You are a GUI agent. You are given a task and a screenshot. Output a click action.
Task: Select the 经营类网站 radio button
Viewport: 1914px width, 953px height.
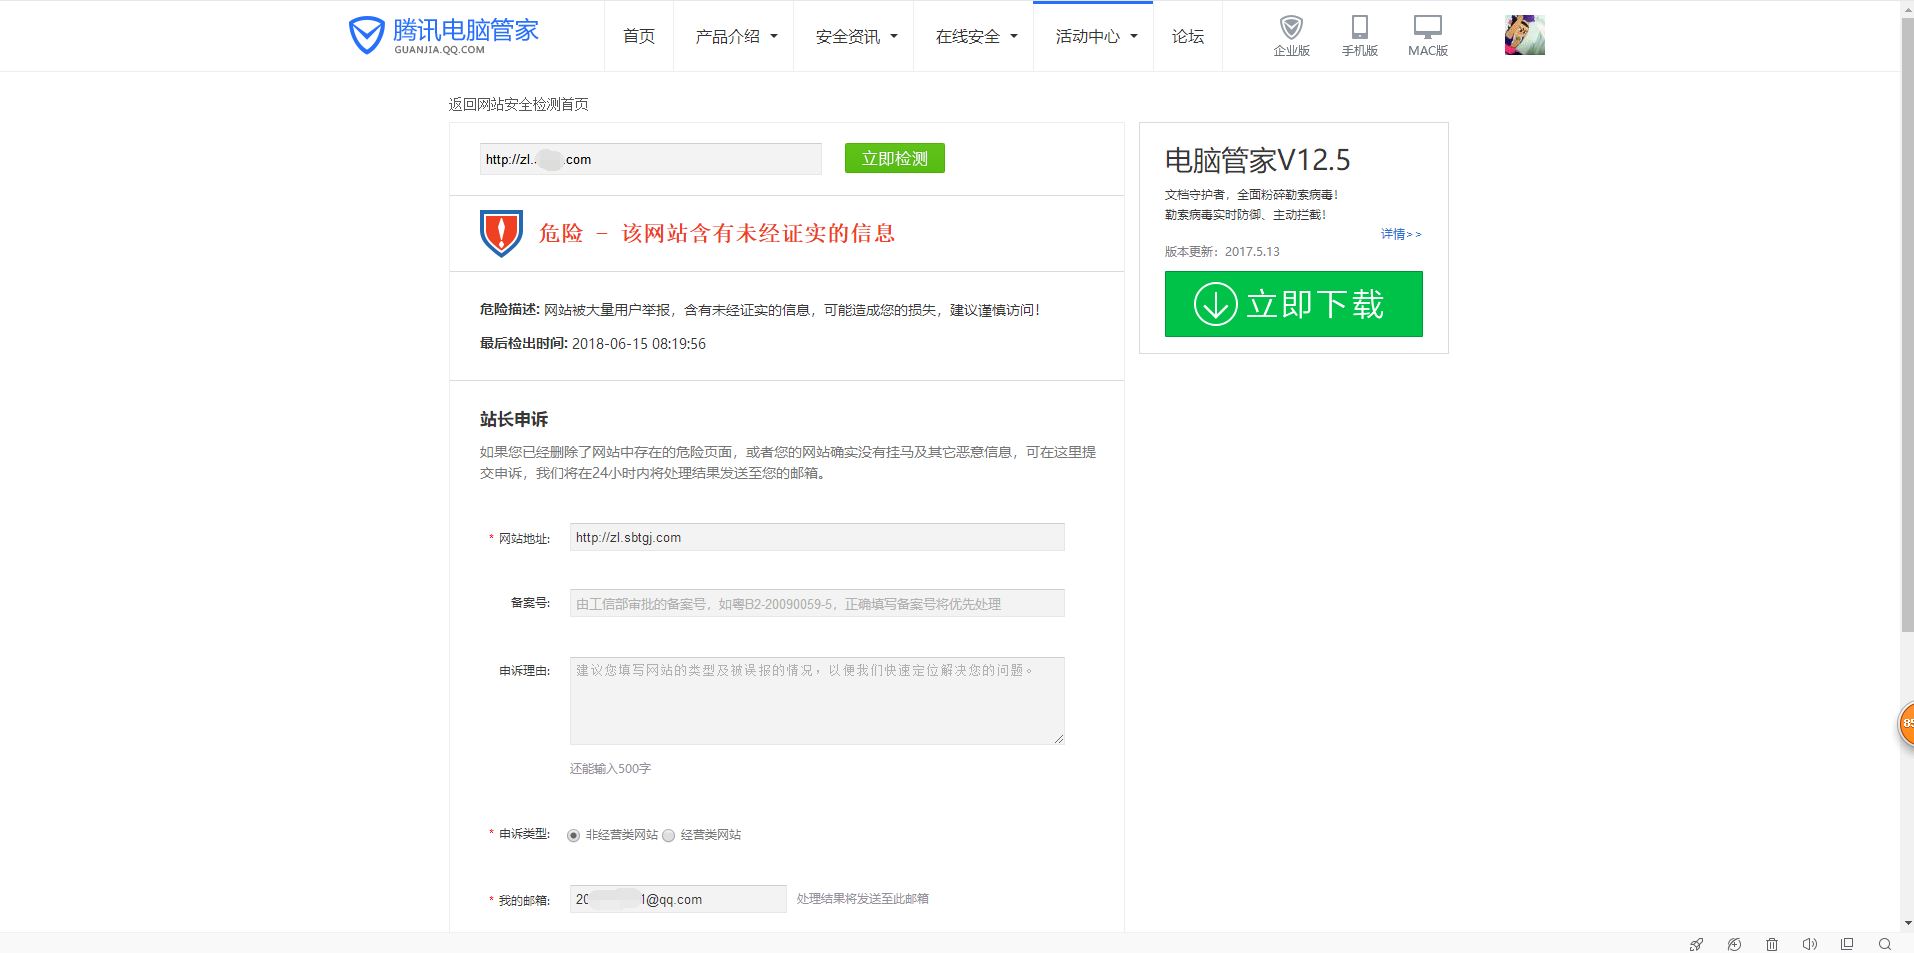click(x=668, y=835)
